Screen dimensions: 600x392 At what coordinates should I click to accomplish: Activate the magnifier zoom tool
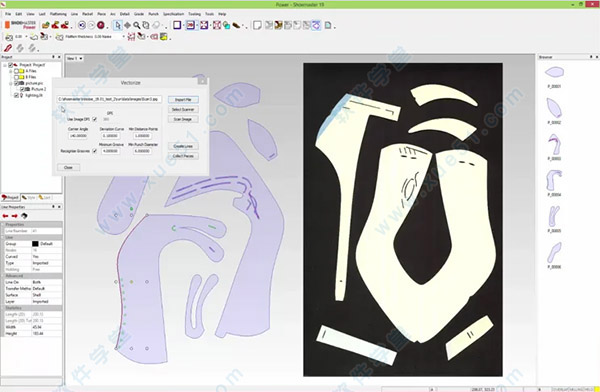(x=136, y=25)
